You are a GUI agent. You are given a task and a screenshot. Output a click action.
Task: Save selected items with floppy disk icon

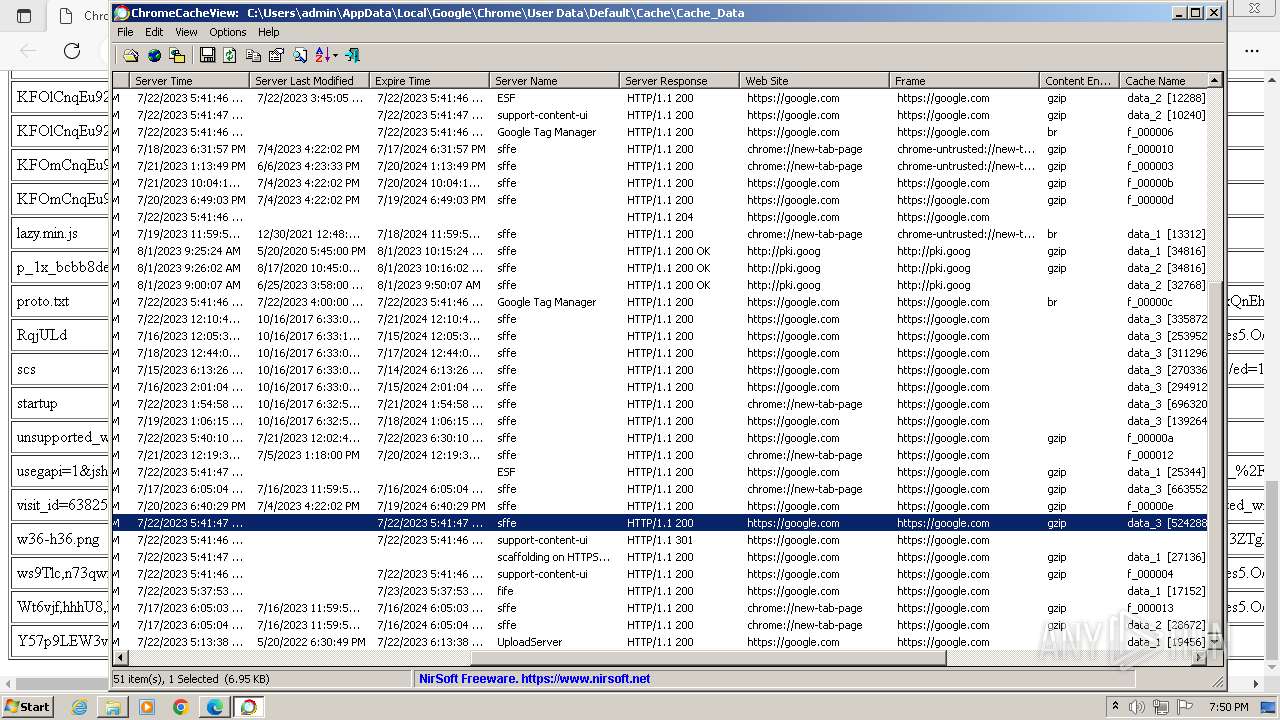207,55
